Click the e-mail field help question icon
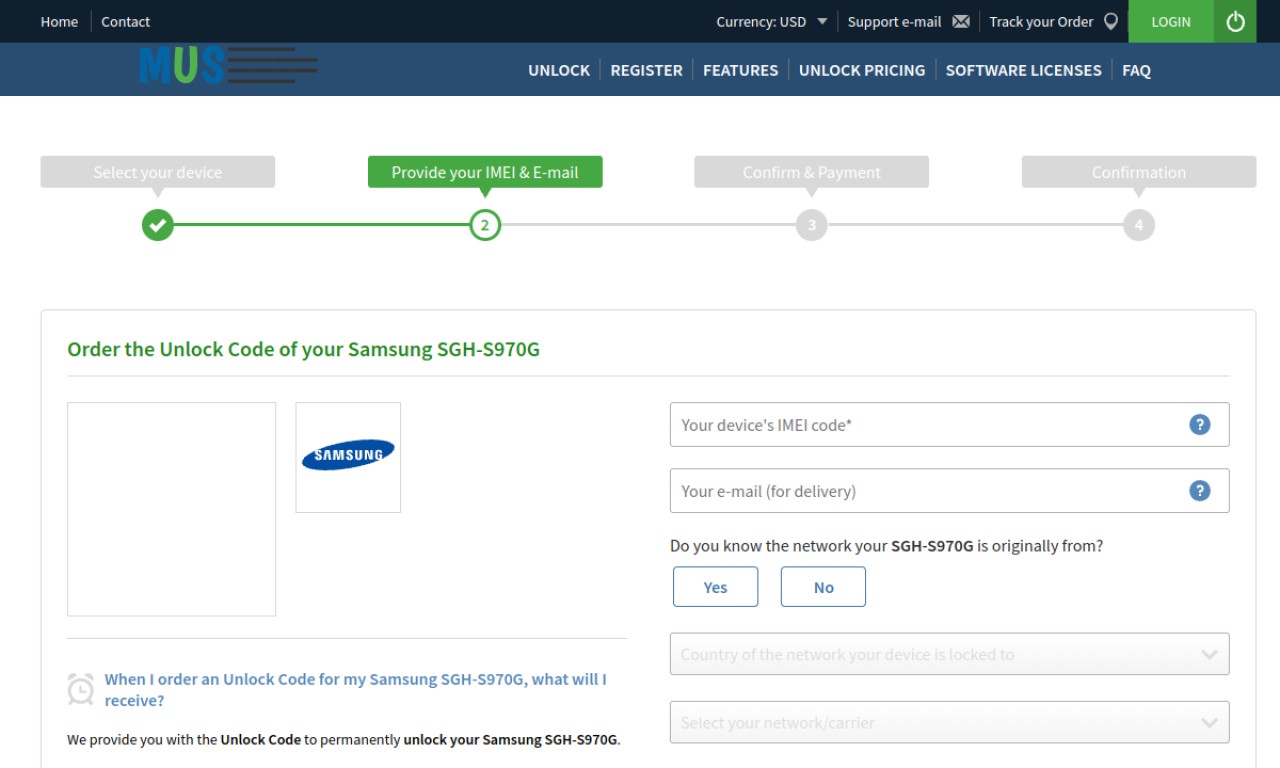Viewport: 1280px width, 768px height. pyautogui.click(x=1200, y=491)
